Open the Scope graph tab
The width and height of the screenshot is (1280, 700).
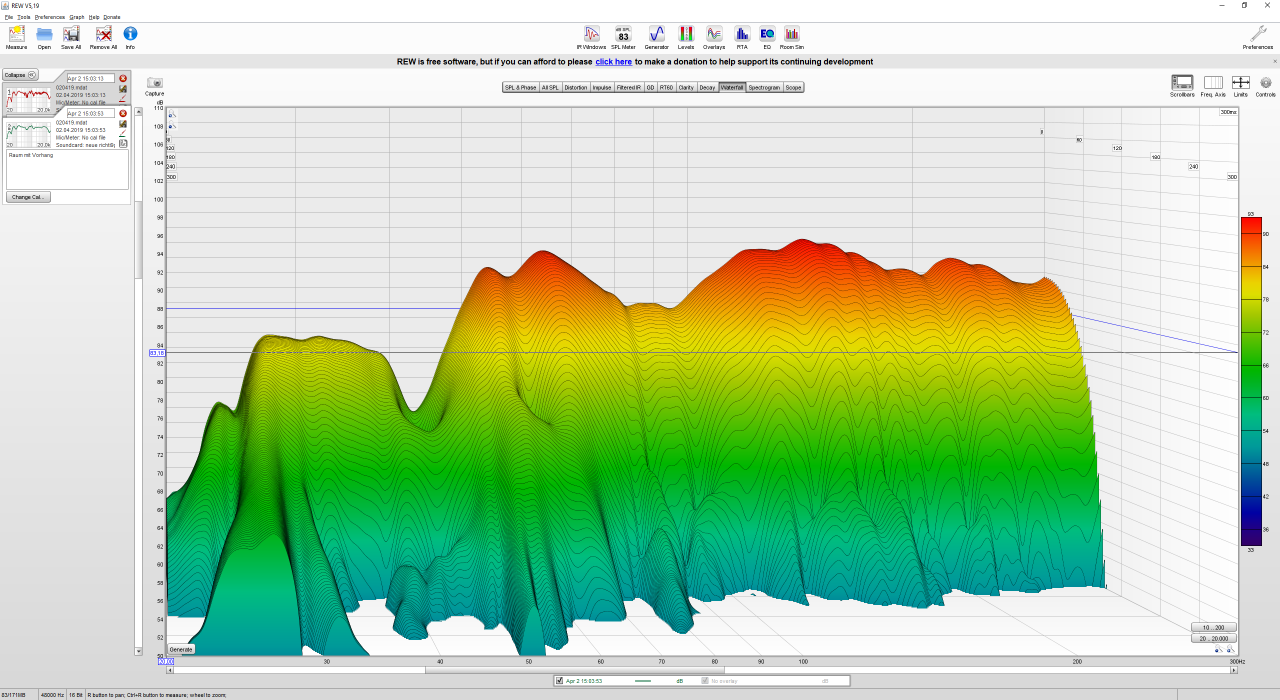(x=793, y=87)
